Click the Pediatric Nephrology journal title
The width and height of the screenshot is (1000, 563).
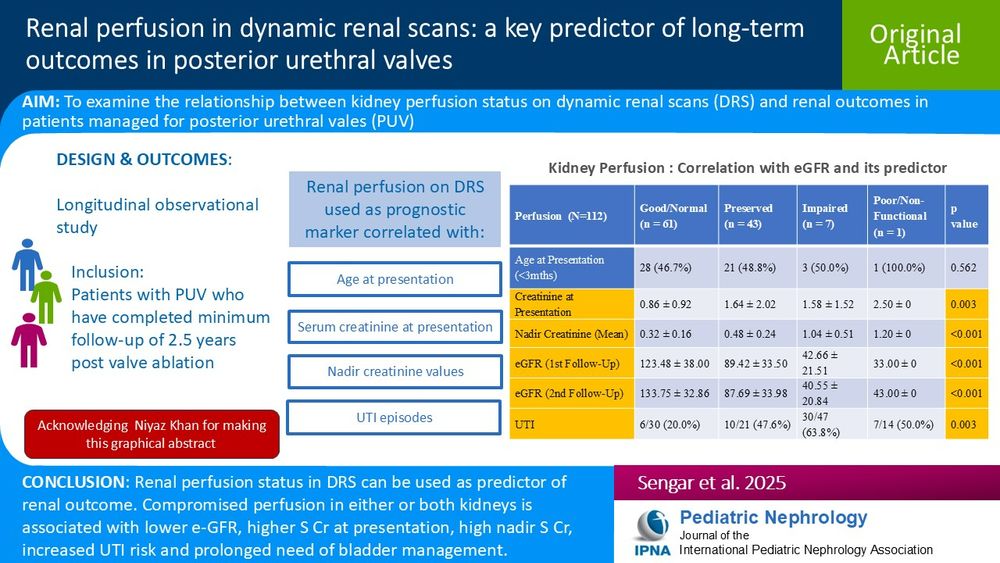773,517
